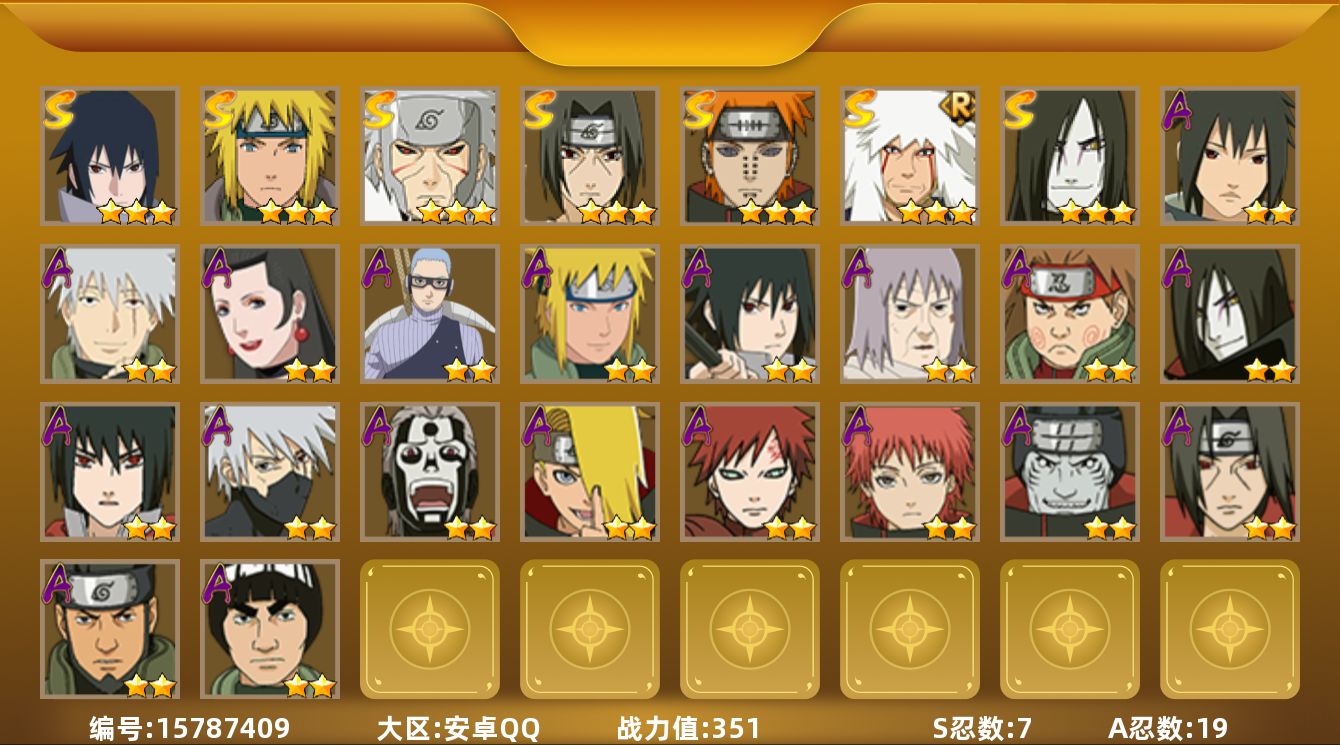1340x745 pixels.
Task: Click the account number 编号:15787409 text
Action: tap(190, 728)
